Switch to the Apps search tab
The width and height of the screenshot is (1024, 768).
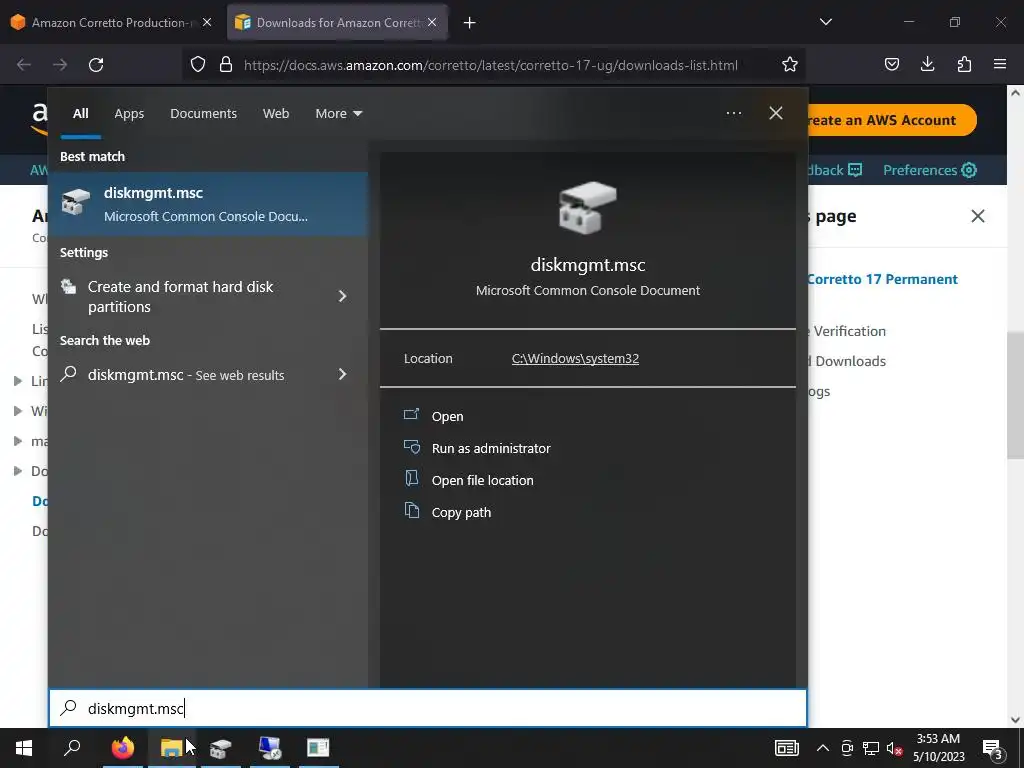coord(129,114)
